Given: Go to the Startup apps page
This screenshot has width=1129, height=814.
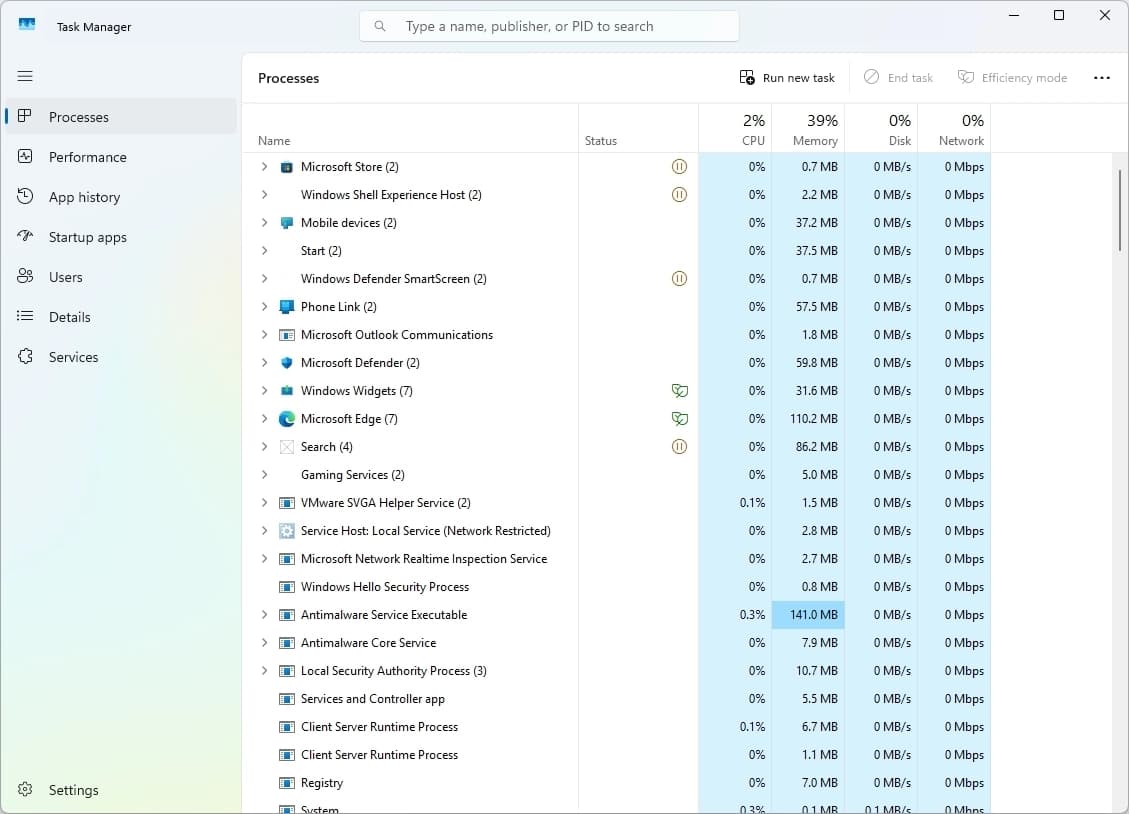Looking at the screenshot, I should pyautogui.click(x=121, y=237).
